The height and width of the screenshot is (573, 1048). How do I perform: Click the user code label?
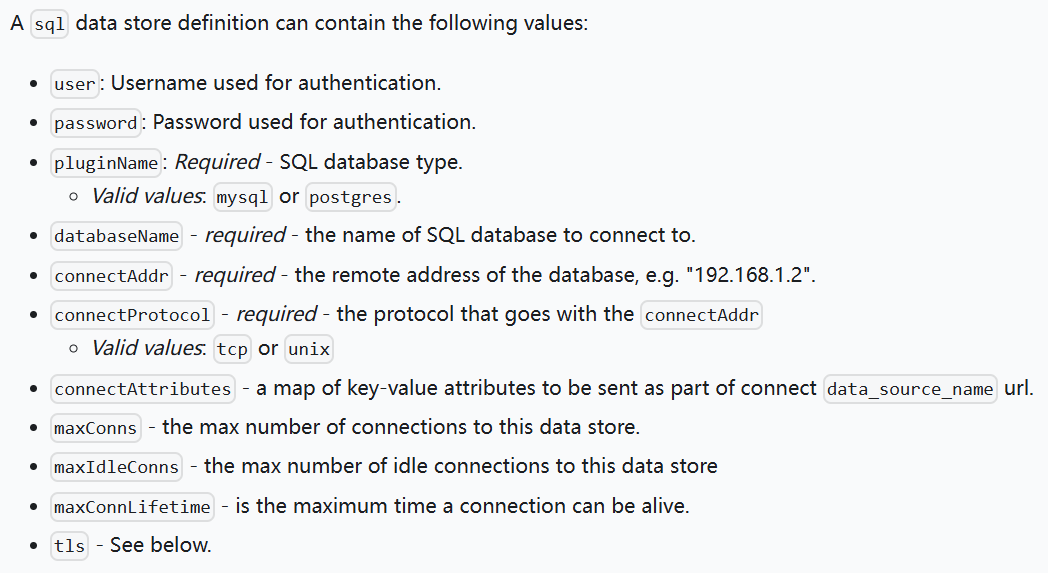(75, 84)
